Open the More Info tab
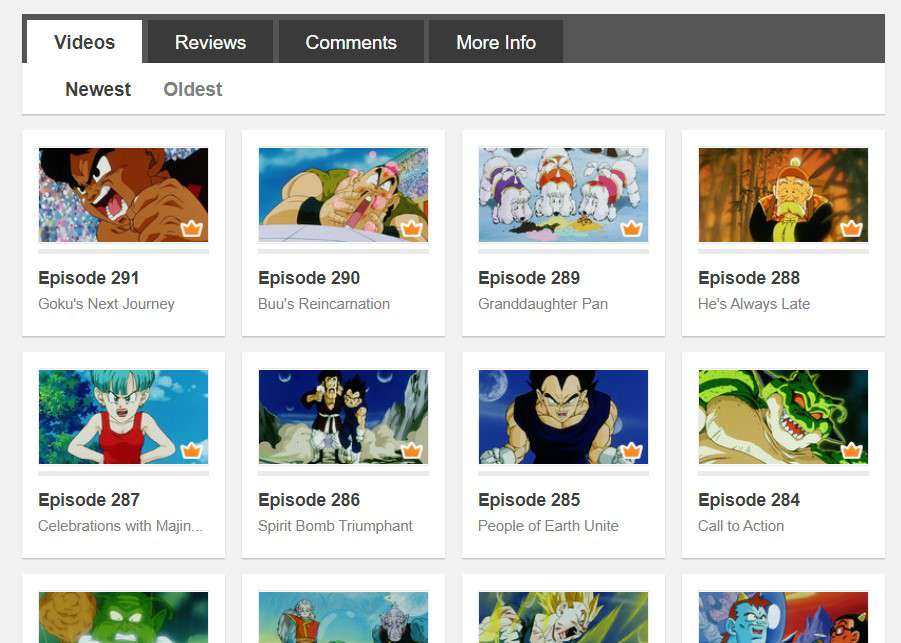Image resolution: width=901 pixels, height=643 pixels. tap(496, 42)
